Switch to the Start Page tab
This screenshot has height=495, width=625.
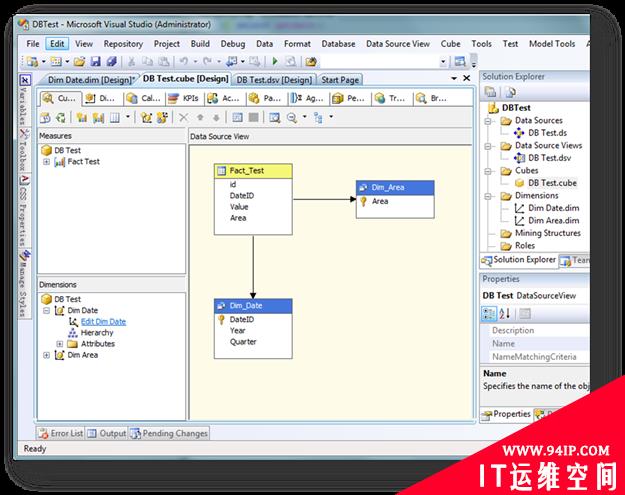point(340,80)
